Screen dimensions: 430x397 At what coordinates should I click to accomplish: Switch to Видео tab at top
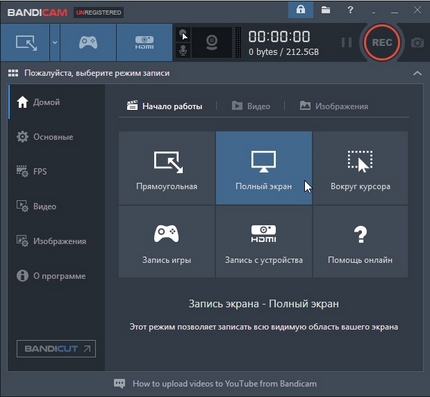pyautogui.click(x=251, y=106)
